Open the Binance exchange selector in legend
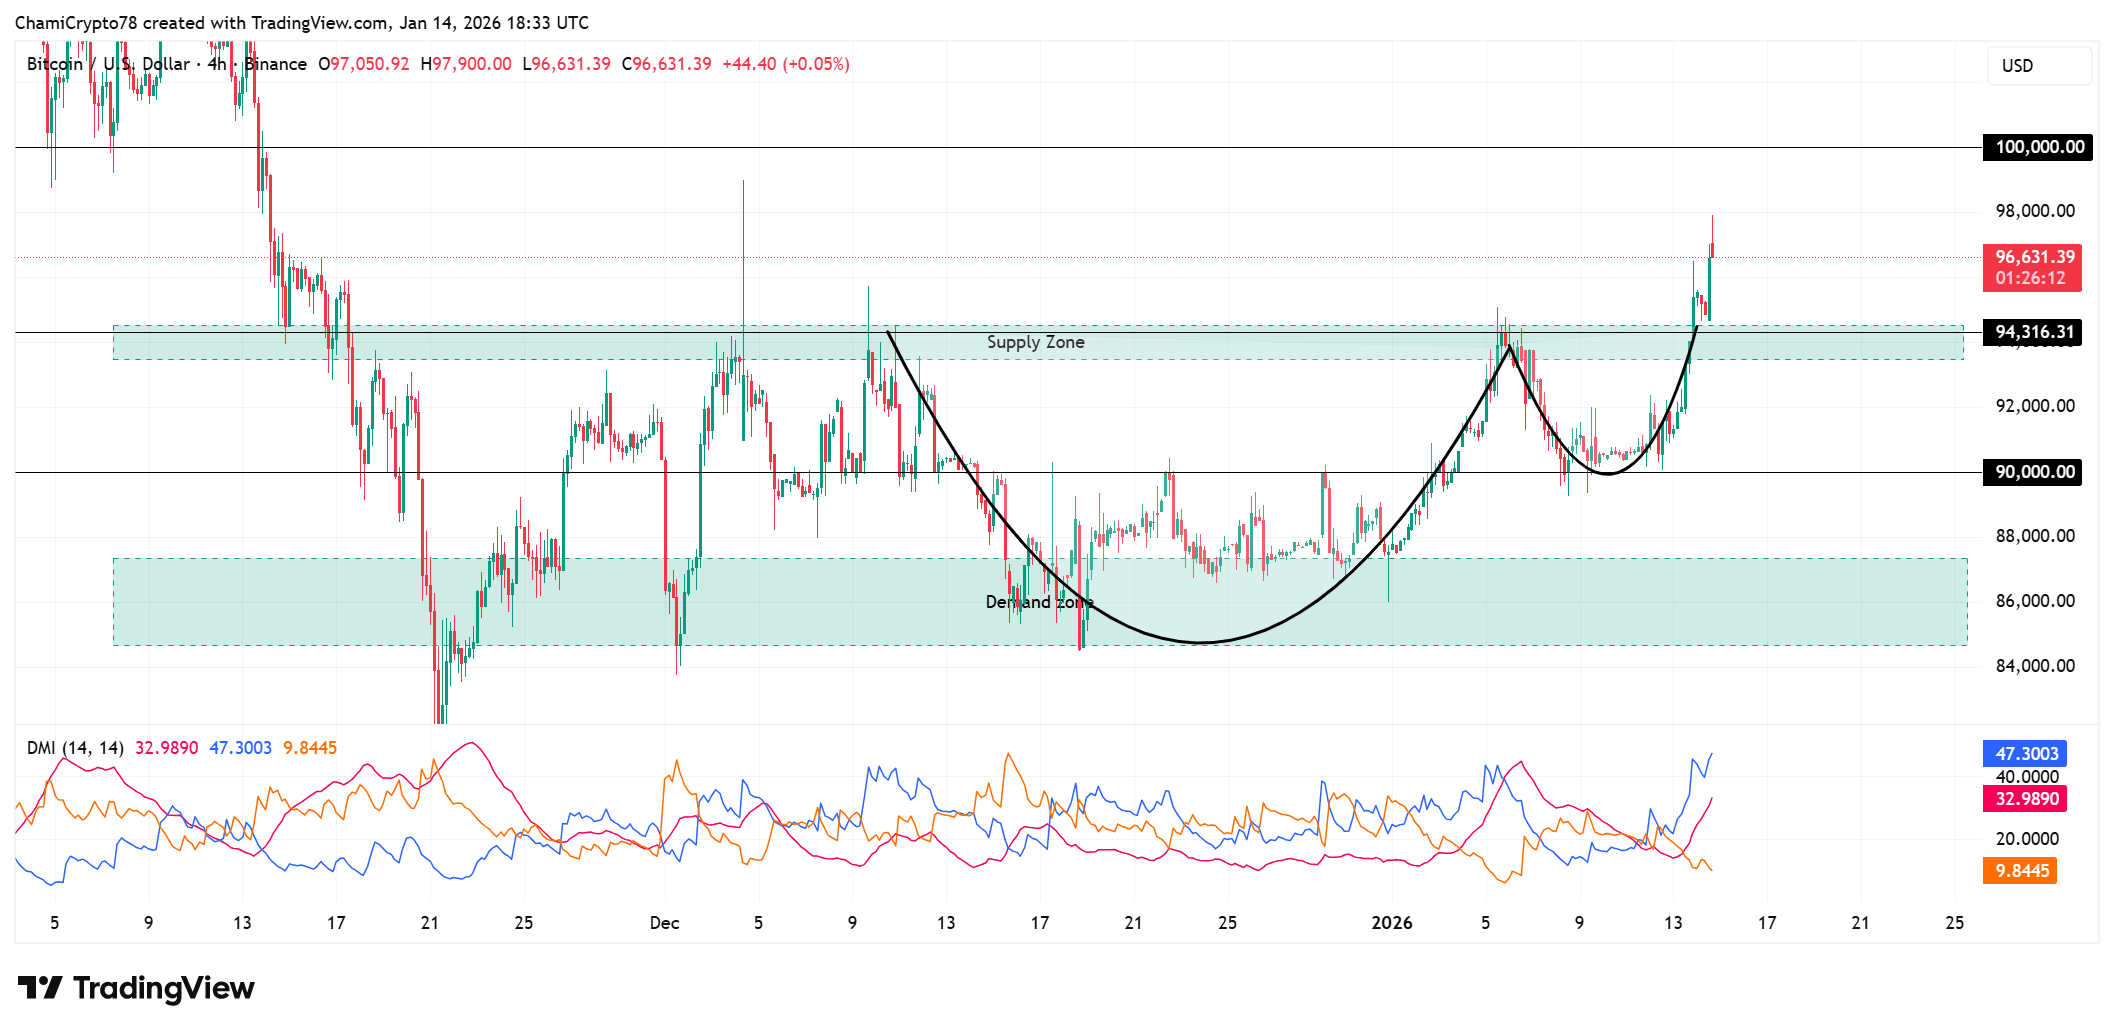Screen dimensions: 2114x1033 pyautogui.click(x=273, y=64)
